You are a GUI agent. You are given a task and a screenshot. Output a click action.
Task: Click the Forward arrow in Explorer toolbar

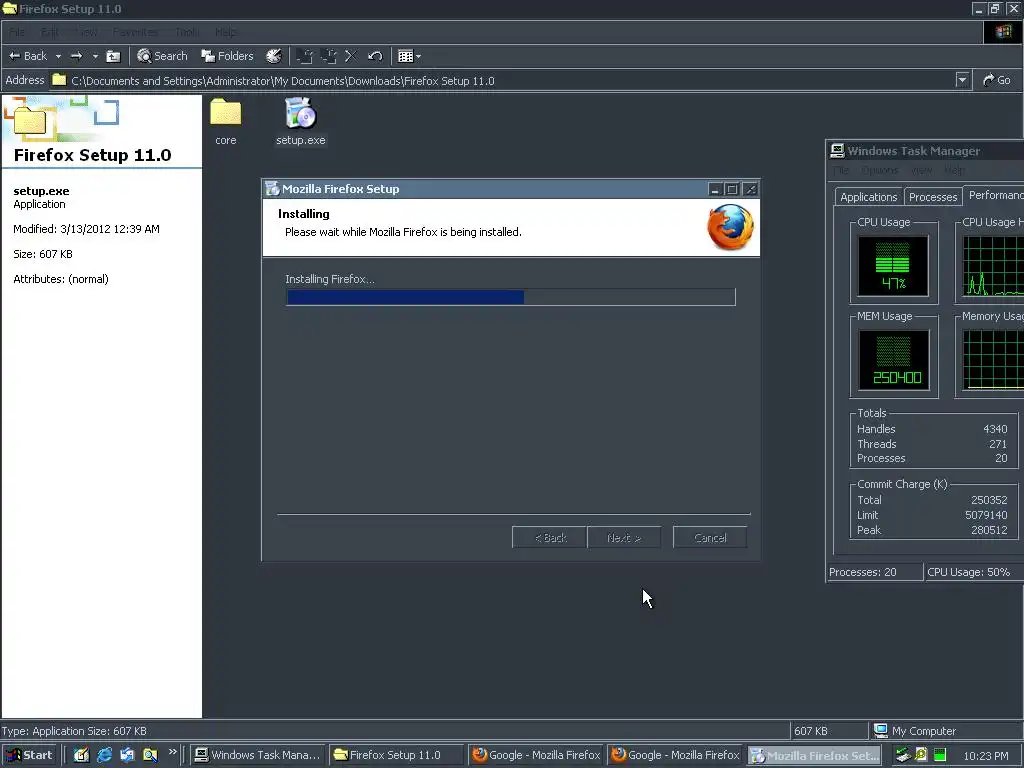[x=76, y=56]
